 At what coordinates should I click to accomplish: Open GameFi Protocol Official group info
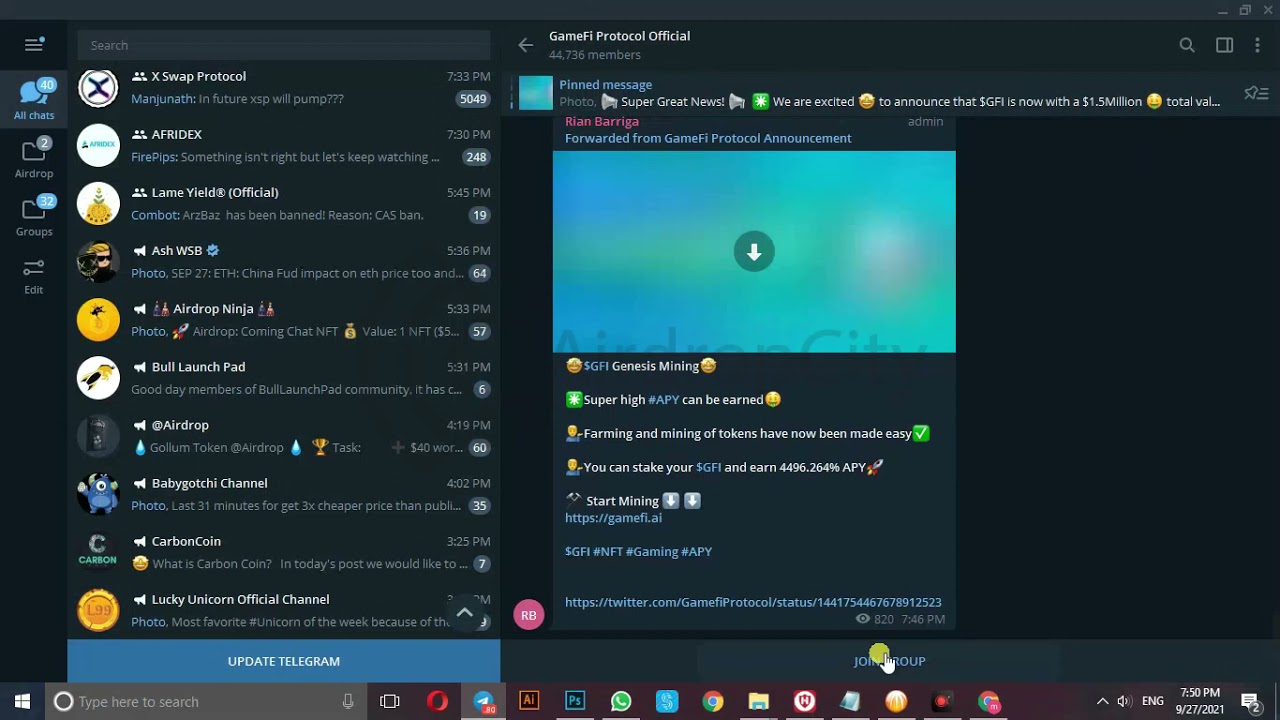(x=619, y=45)
